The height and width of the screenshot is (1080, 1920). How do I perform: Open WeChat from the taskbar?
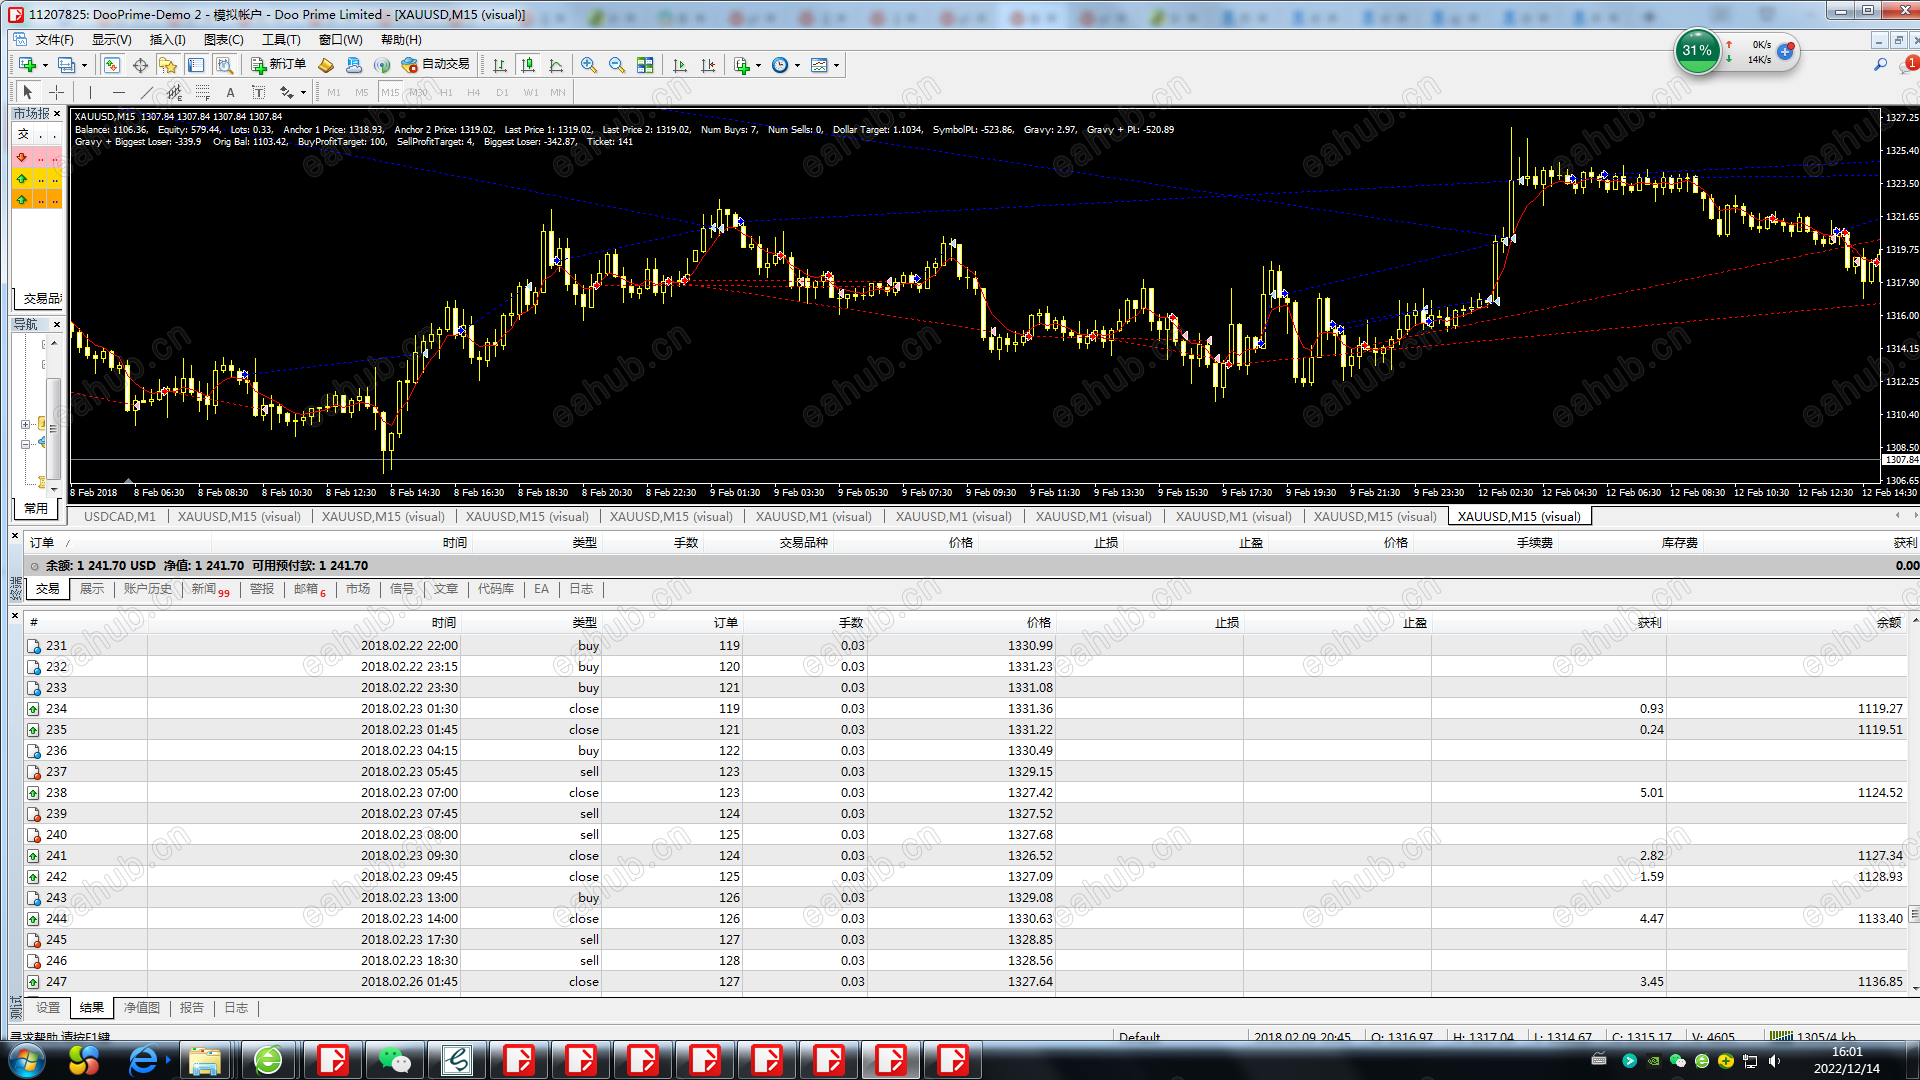[395, 1060]
